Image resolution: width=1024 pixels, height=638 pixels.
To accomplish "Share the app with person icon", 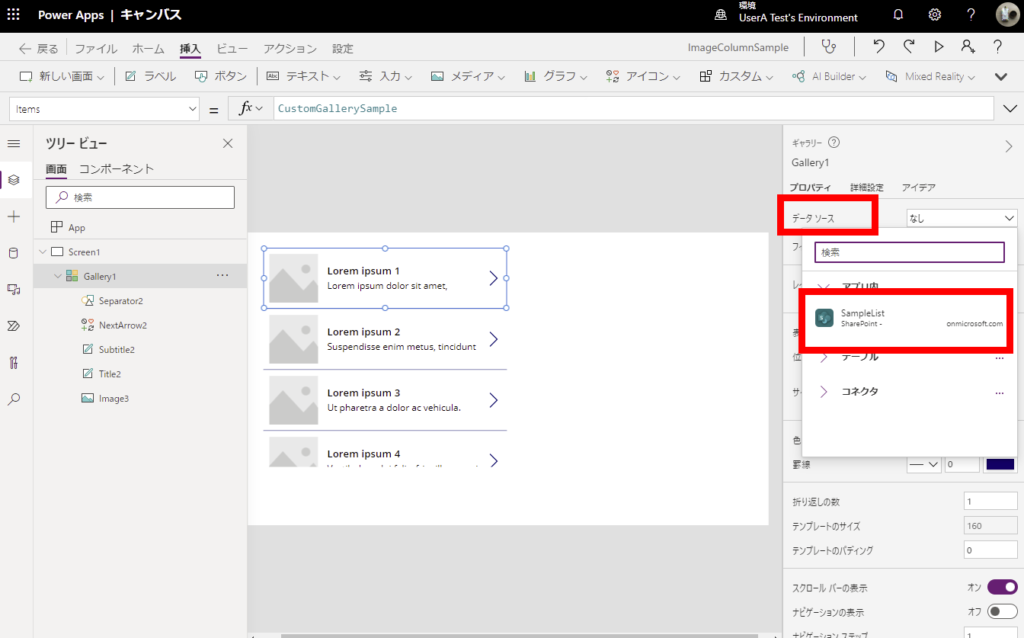I will (x=967, y=46).
